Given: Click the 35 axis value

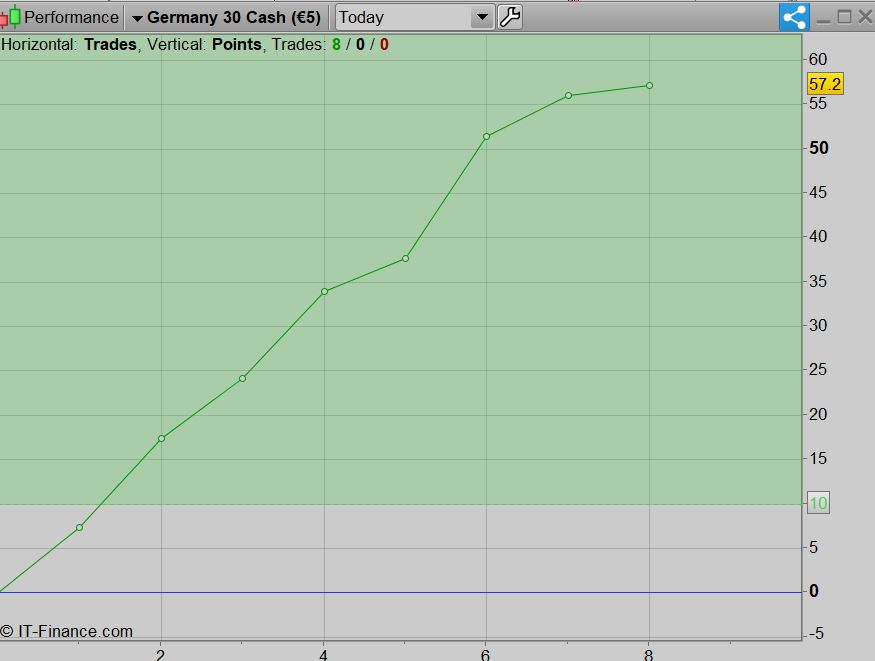Looking at the screenshot, I should point(818,281).
